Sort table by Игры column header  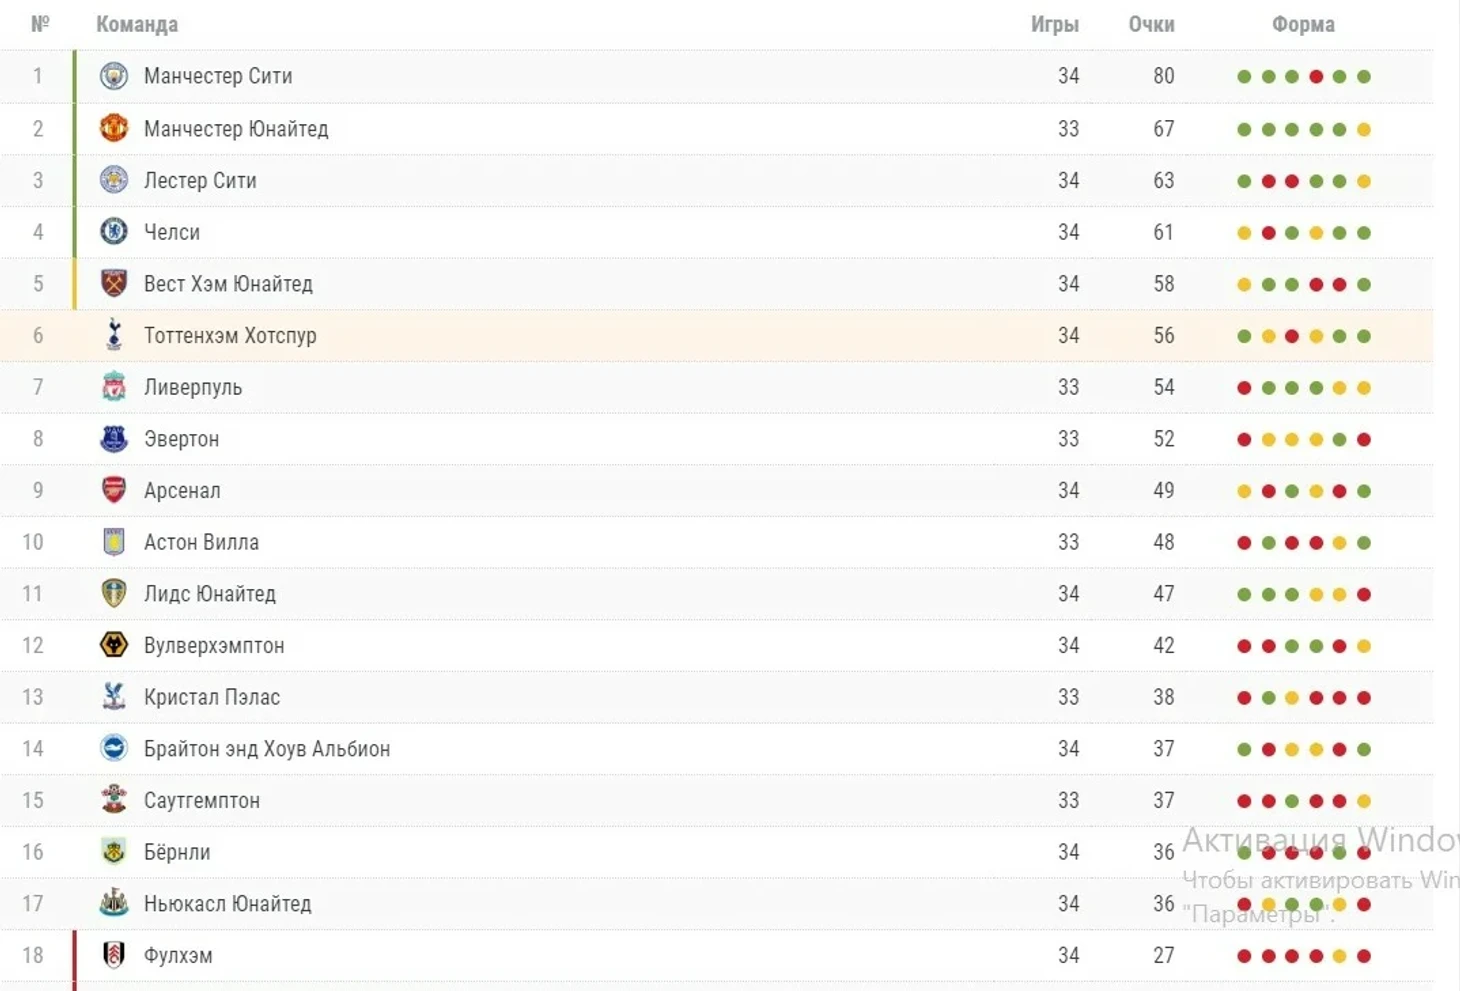coord(1054,24)
